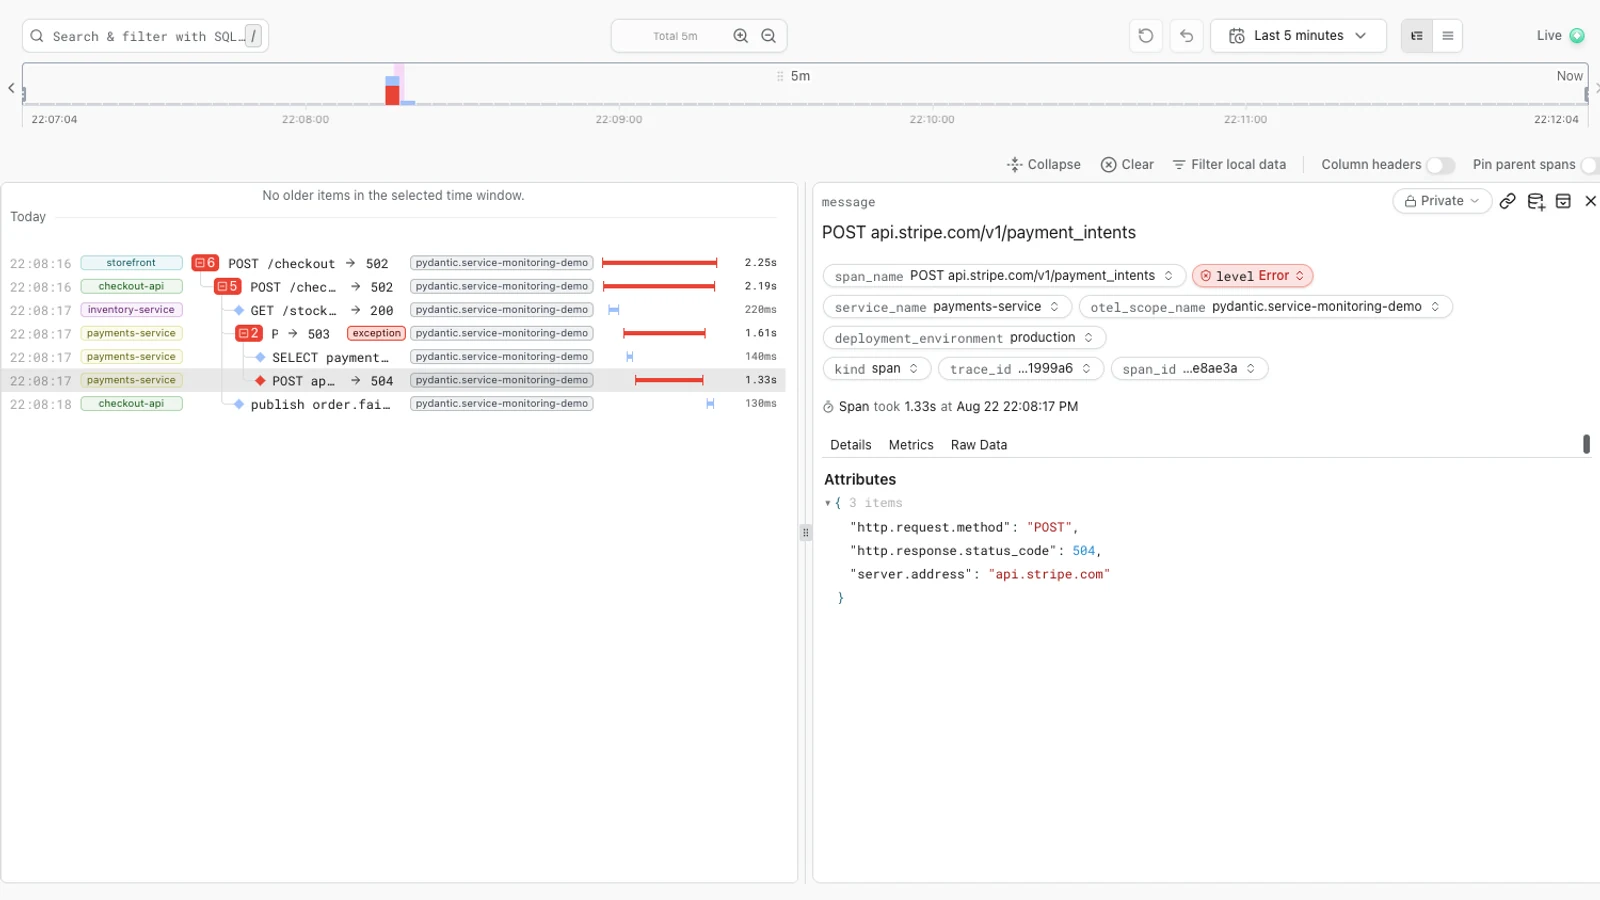Image resolution: width=1600 pixels, height=900 pixels.
Task: Click the green Live indicator
Action: (x=1577, y=36)
